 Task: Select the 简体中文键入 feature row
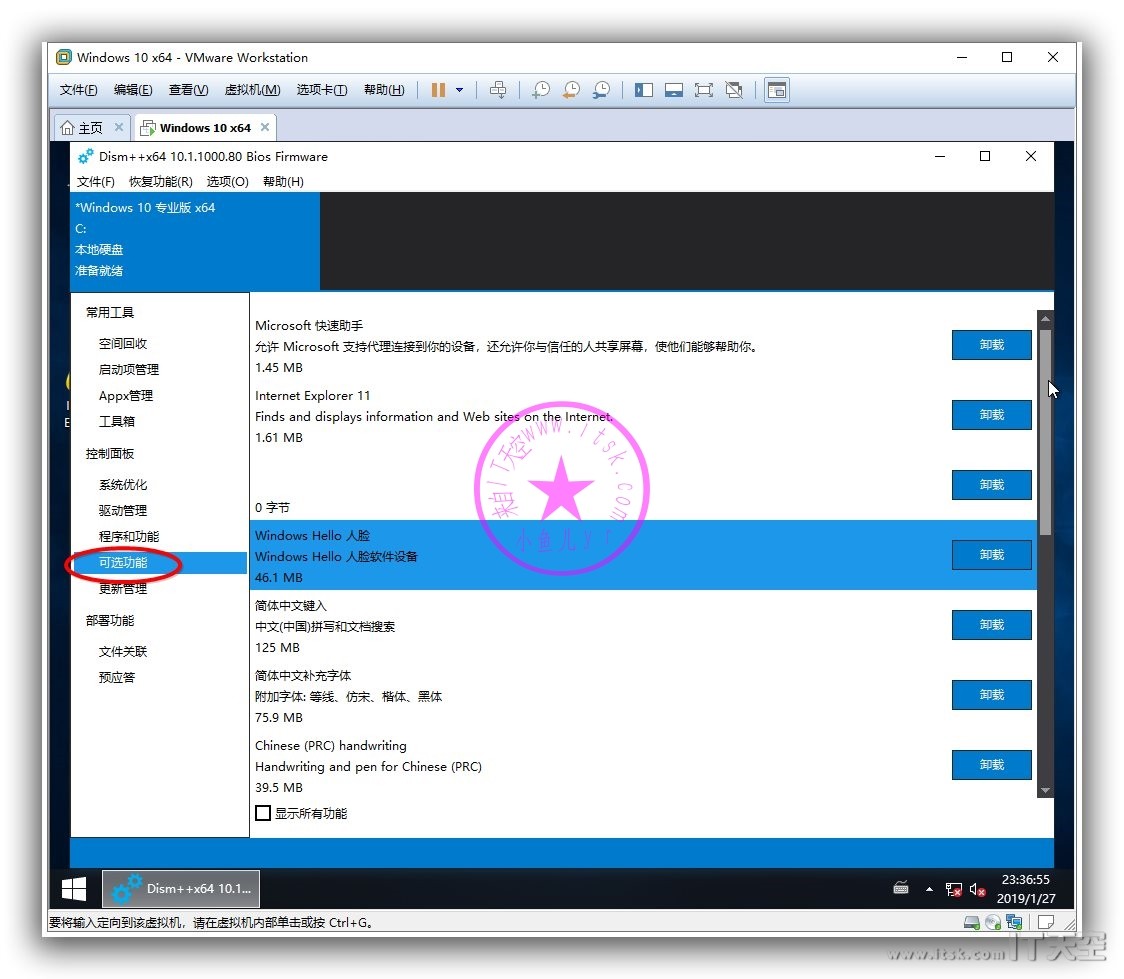pyautogui.click(x=643, y=626)
